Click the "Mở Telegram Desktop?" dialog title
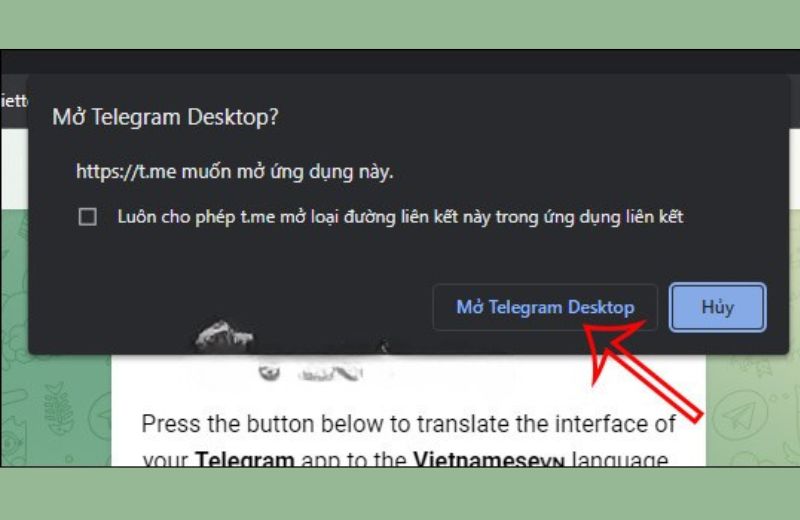Screen dimensions: 800x520 pyautogui.click(x=165, y=117)
